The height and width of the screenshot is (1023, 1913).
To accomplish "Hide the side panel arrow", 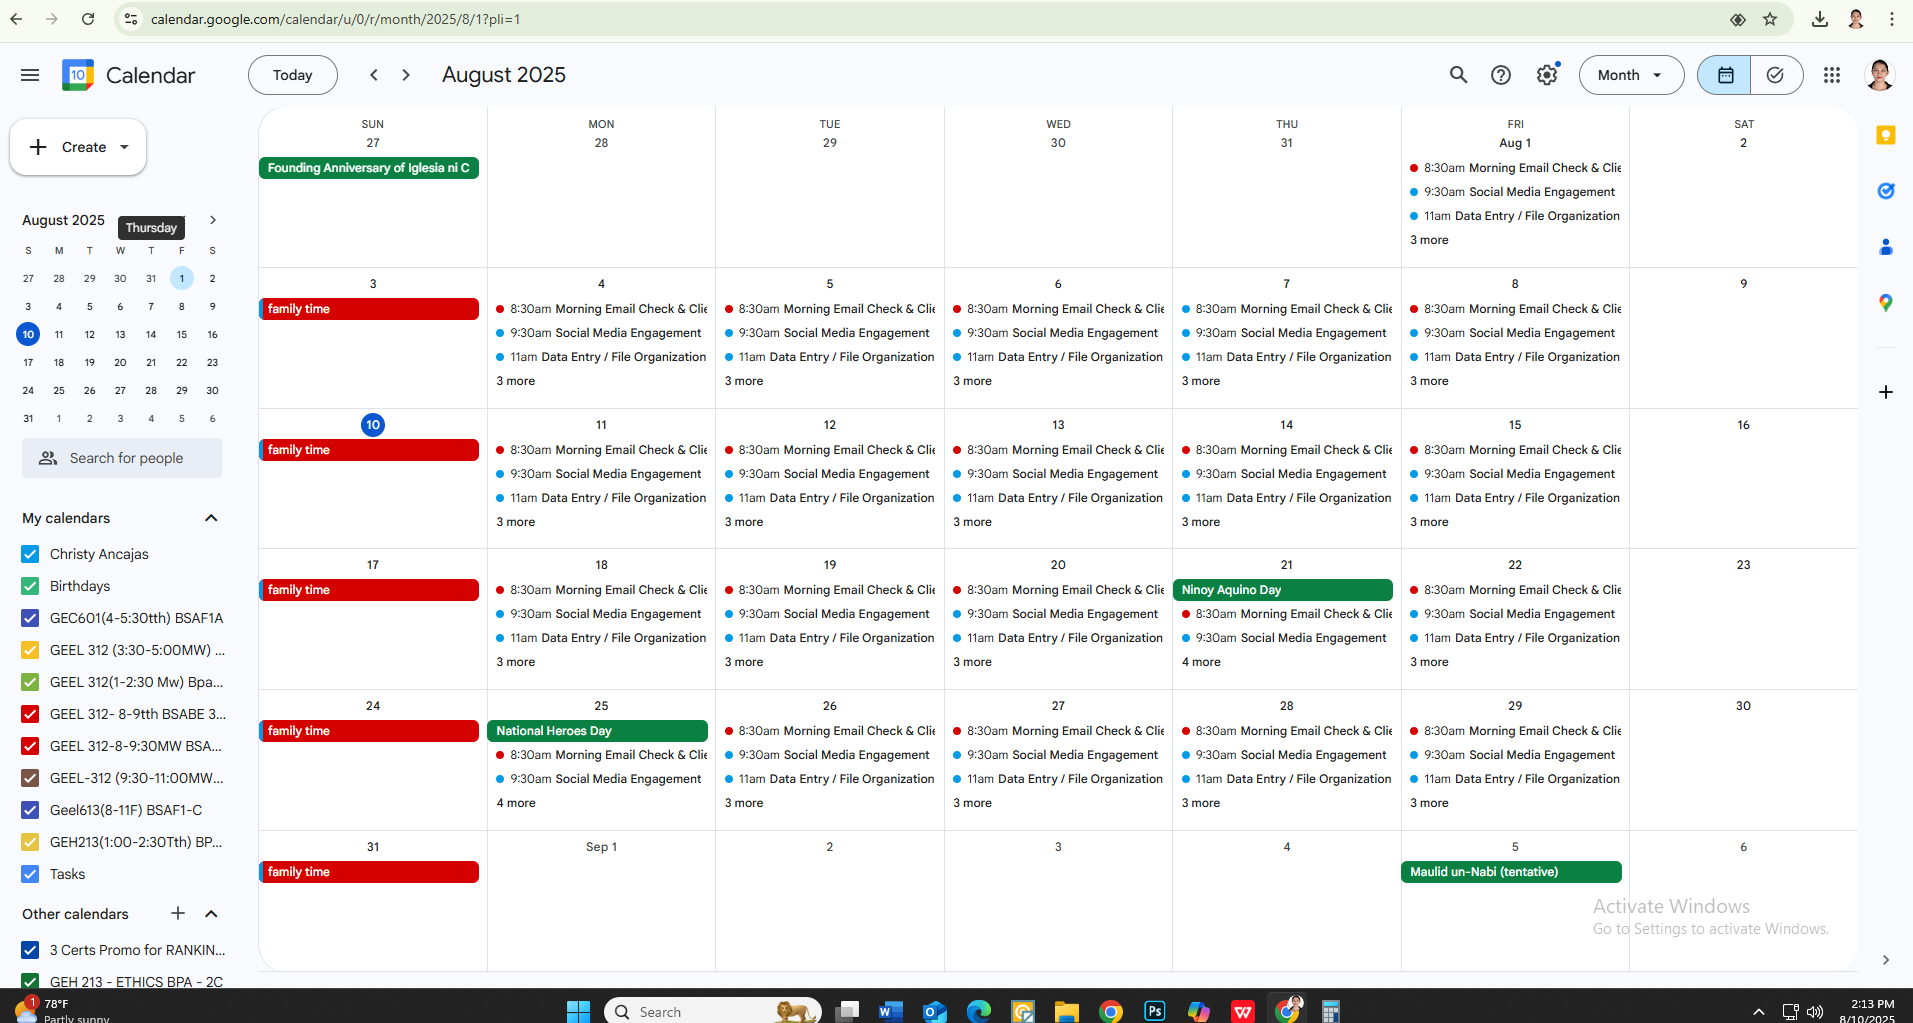I will point(1886,960).
